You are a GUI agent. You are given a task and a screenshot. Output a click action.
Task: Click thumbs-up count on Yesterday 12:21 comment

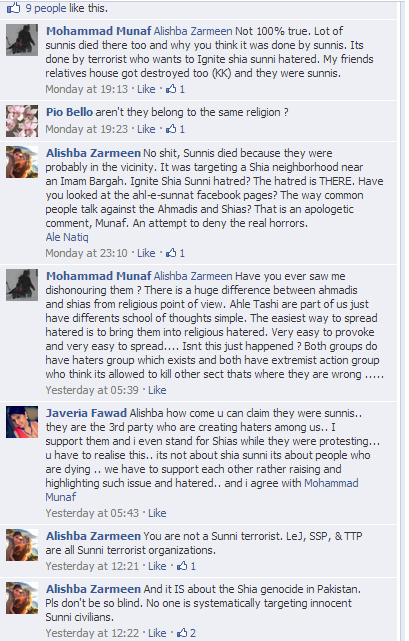[187, 566]
